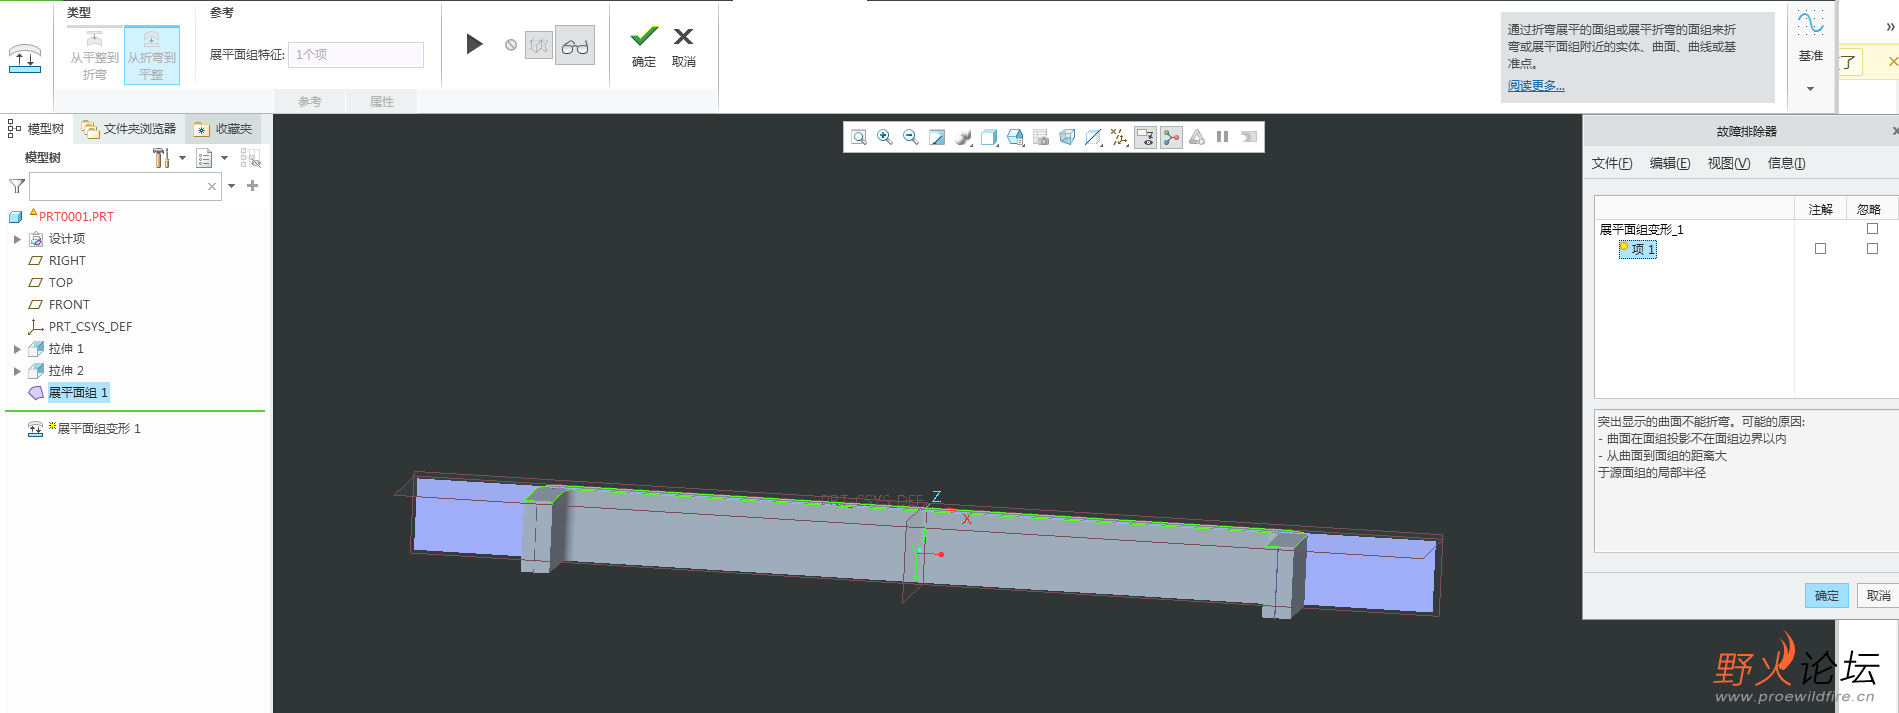Check 忽略 box for 项 1

pyautogui.click(x=1872, y=249)
